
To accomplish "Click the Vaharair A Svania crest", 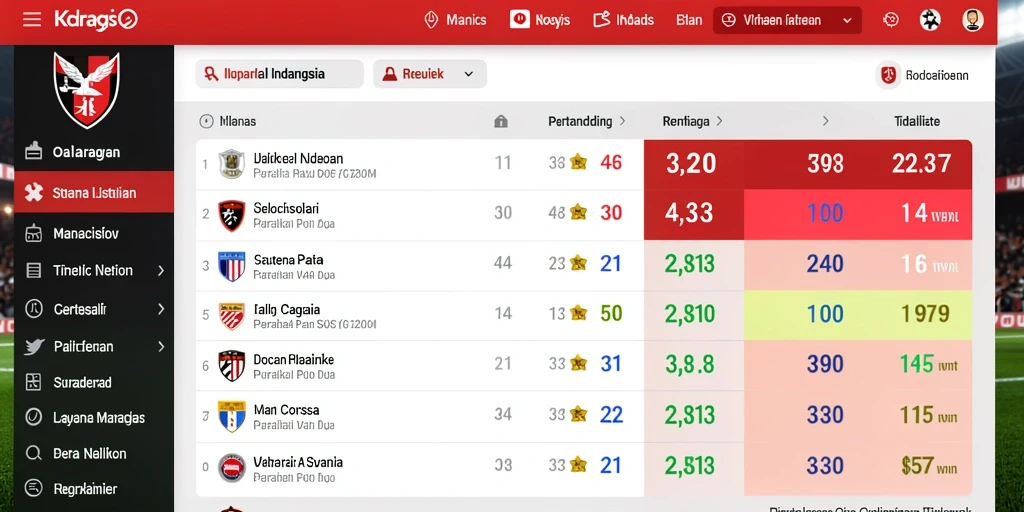I will pyautogui.click(x=231, y=468).
